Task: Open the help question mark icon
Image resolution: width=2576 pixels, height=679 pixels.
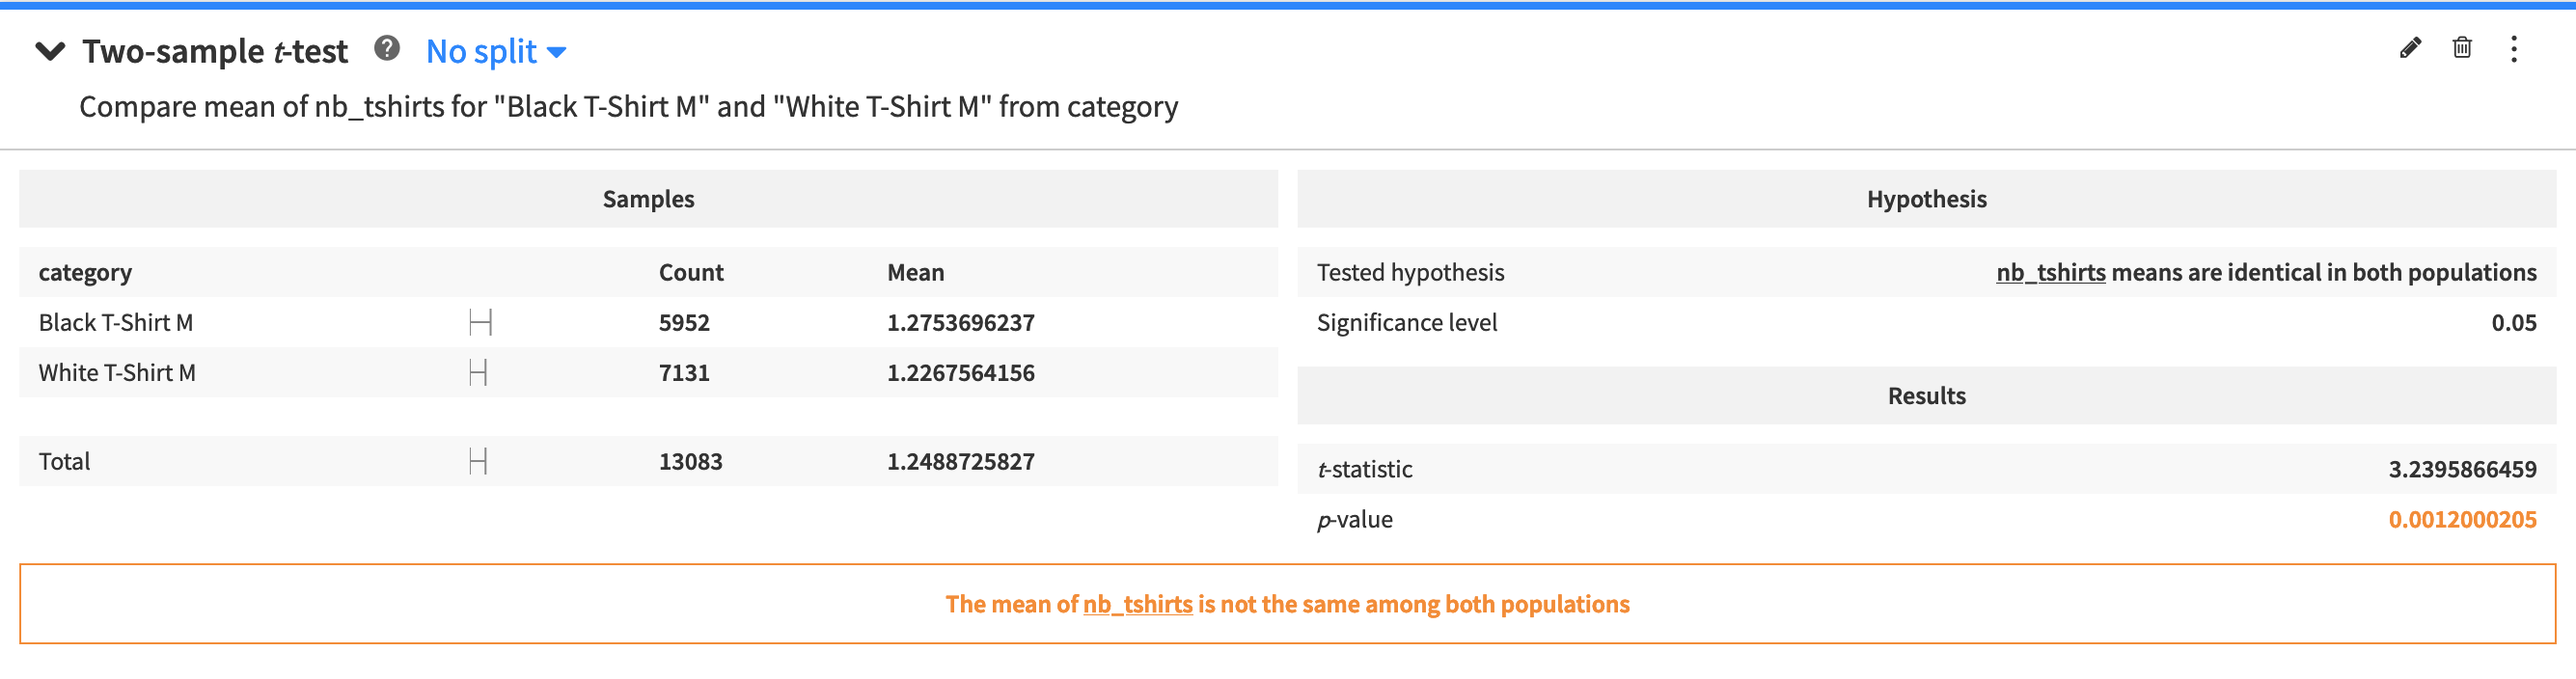Action: click(387, 48)
